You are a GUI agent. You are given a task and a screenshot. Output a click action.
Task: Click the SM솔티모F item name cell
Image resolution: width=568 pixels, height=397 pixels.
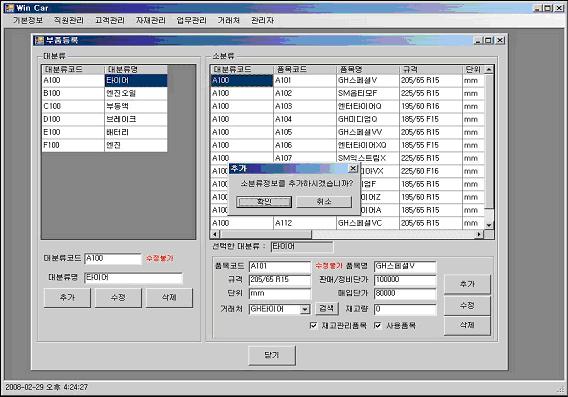368,93
